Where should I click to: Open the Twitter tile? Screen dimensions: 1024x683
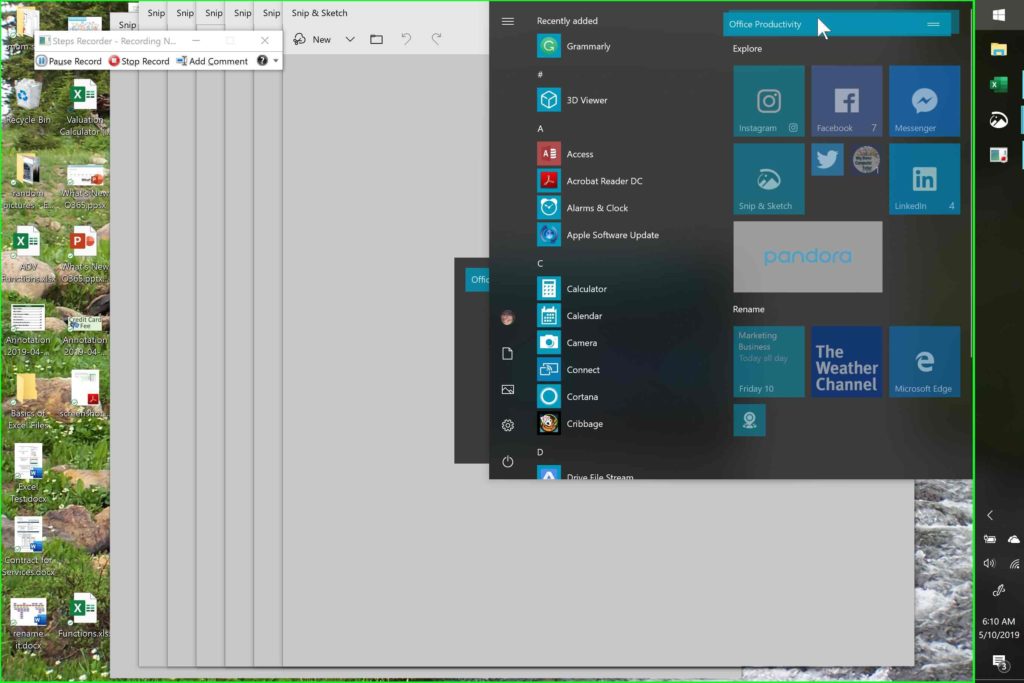[827, 159]
